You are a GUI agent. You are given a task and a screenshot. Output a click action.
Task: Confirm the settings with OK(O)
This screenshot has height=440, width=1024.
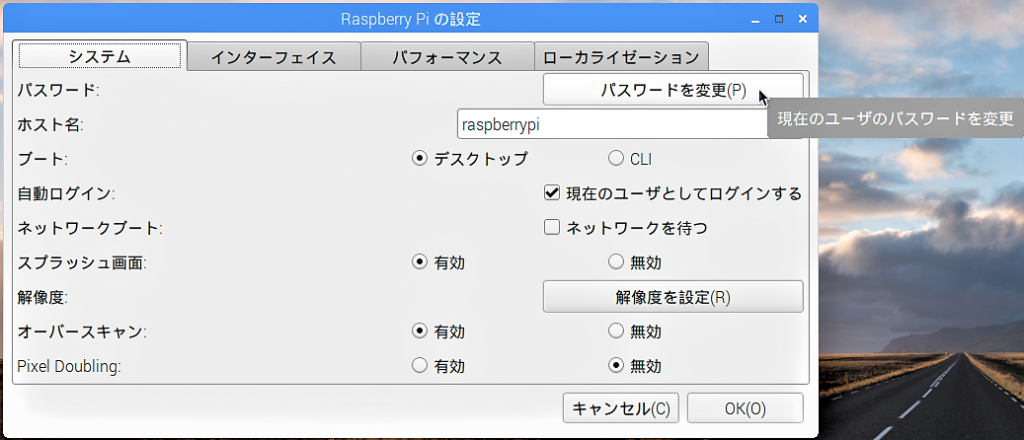745,408
